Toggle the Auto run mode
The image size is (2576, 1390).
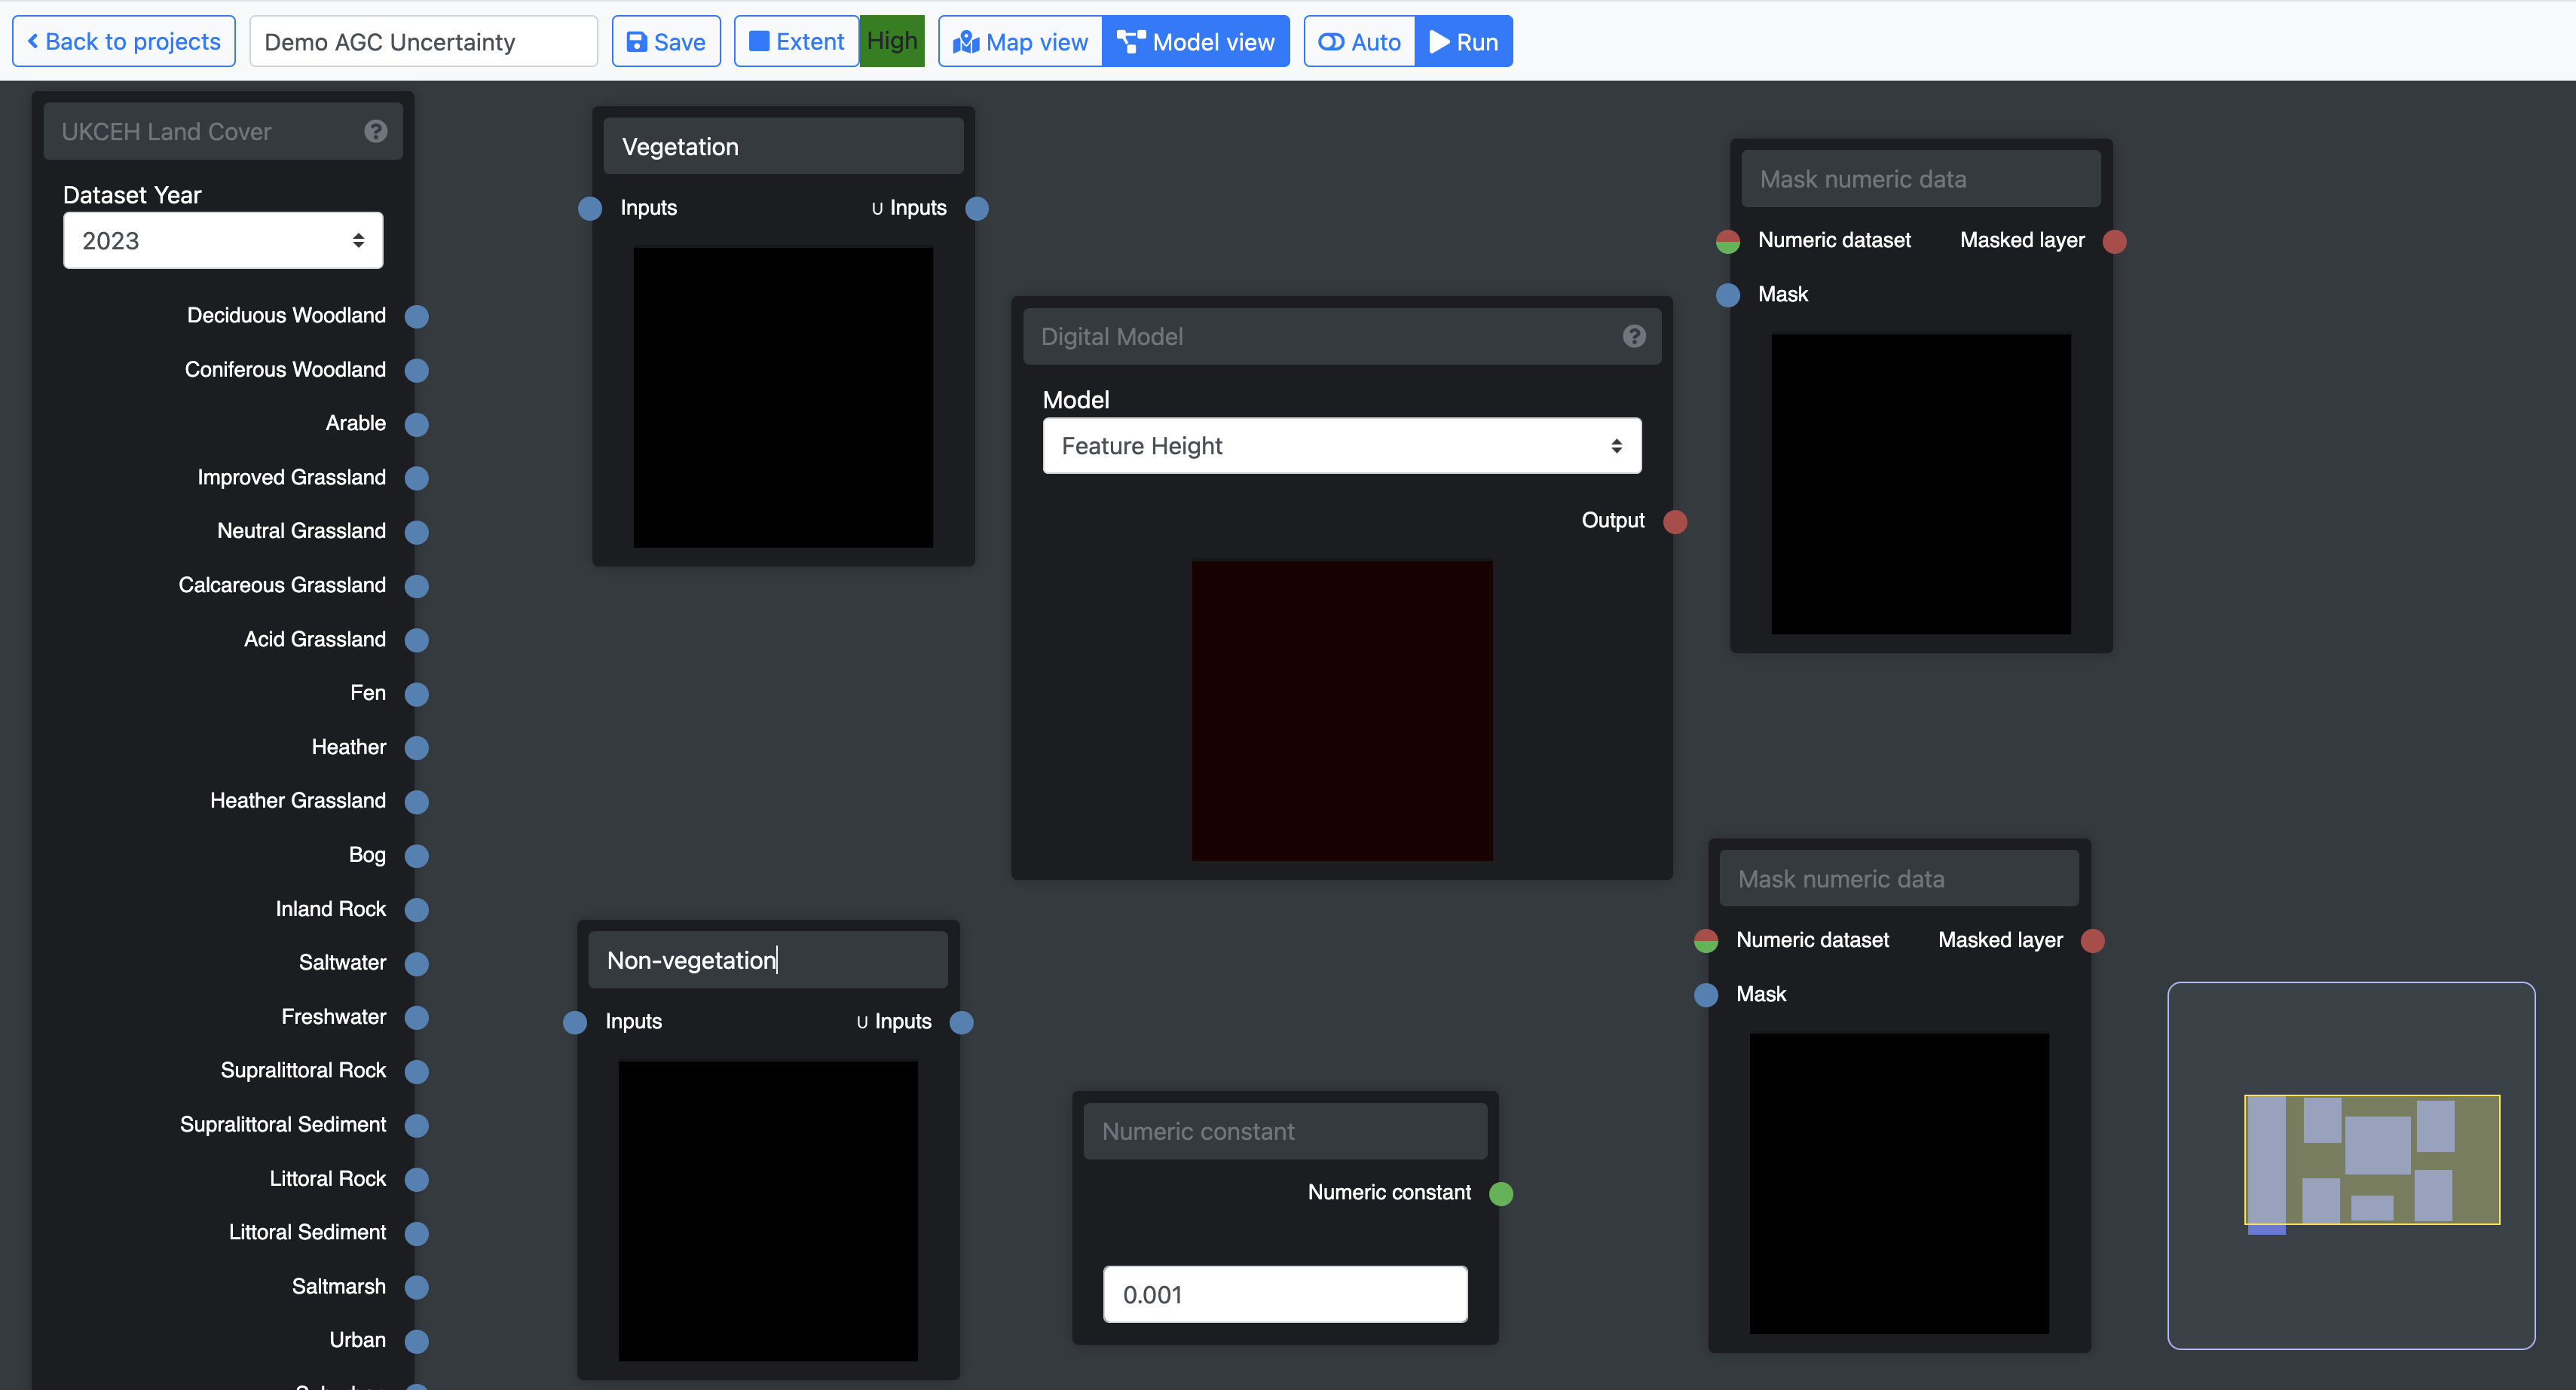(x=1359, y=42)
